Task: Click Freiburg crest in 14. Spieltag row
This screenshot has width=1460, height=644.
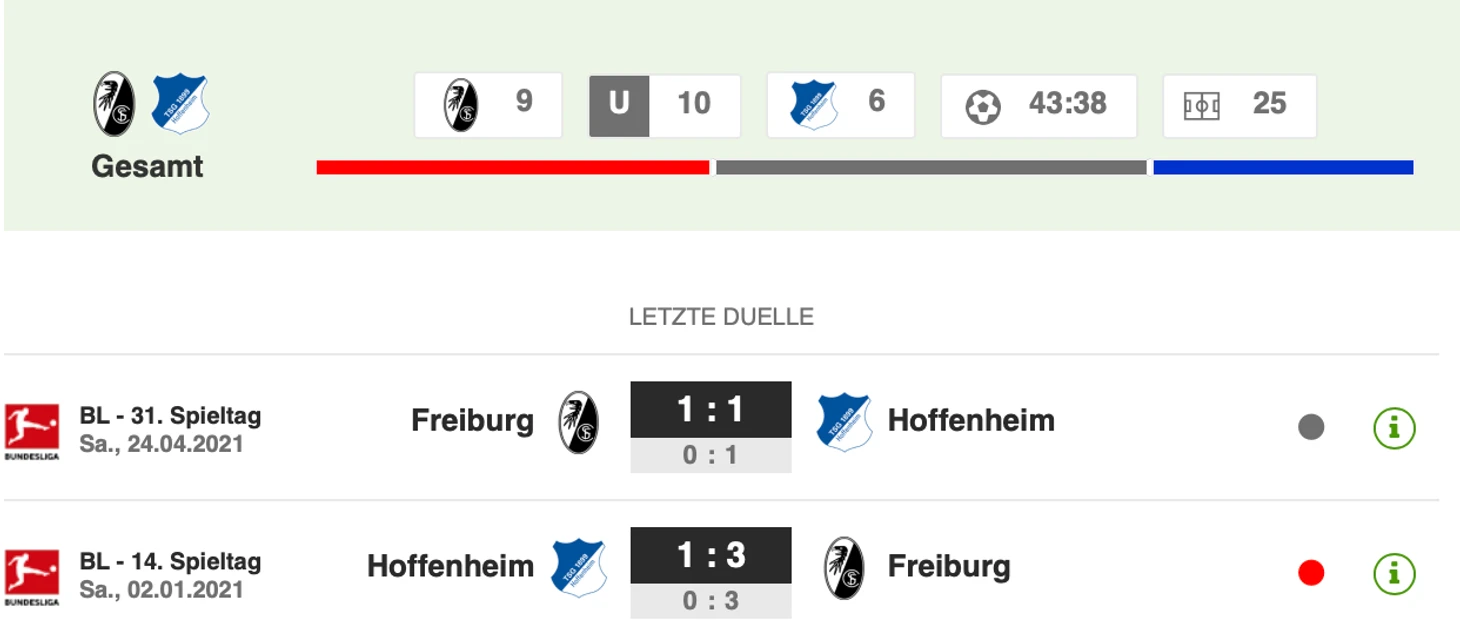Action: point(844,568)
